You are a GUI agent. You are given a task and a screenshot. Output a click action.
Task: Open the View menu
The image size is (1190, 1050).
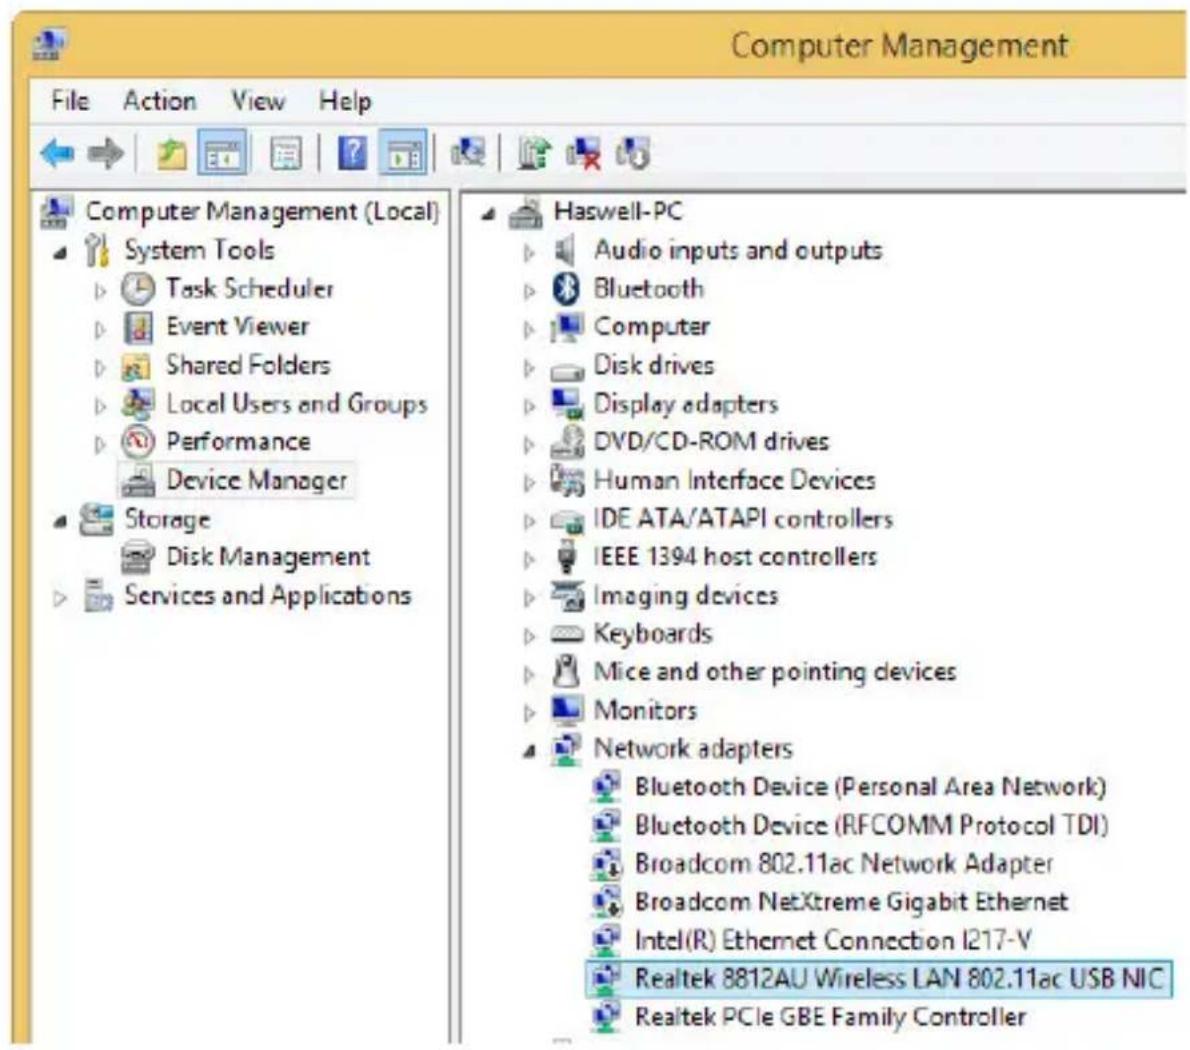(258, 100)
